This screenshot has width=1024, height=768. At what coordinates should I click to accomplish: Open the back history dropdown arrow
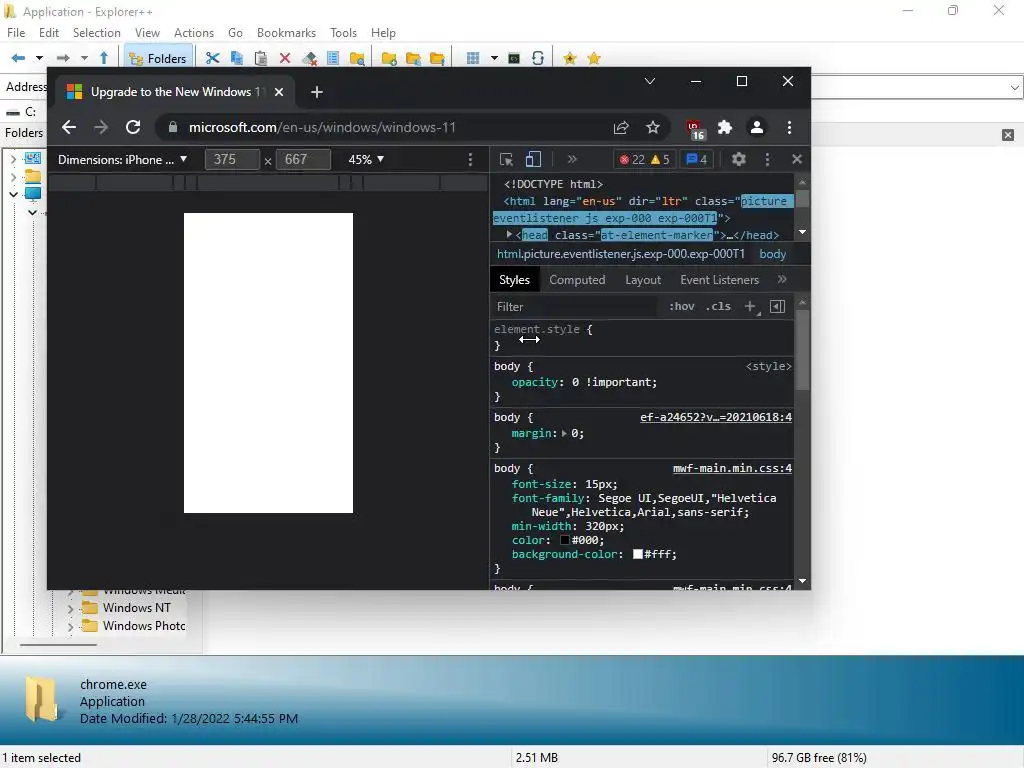point(39,58)
